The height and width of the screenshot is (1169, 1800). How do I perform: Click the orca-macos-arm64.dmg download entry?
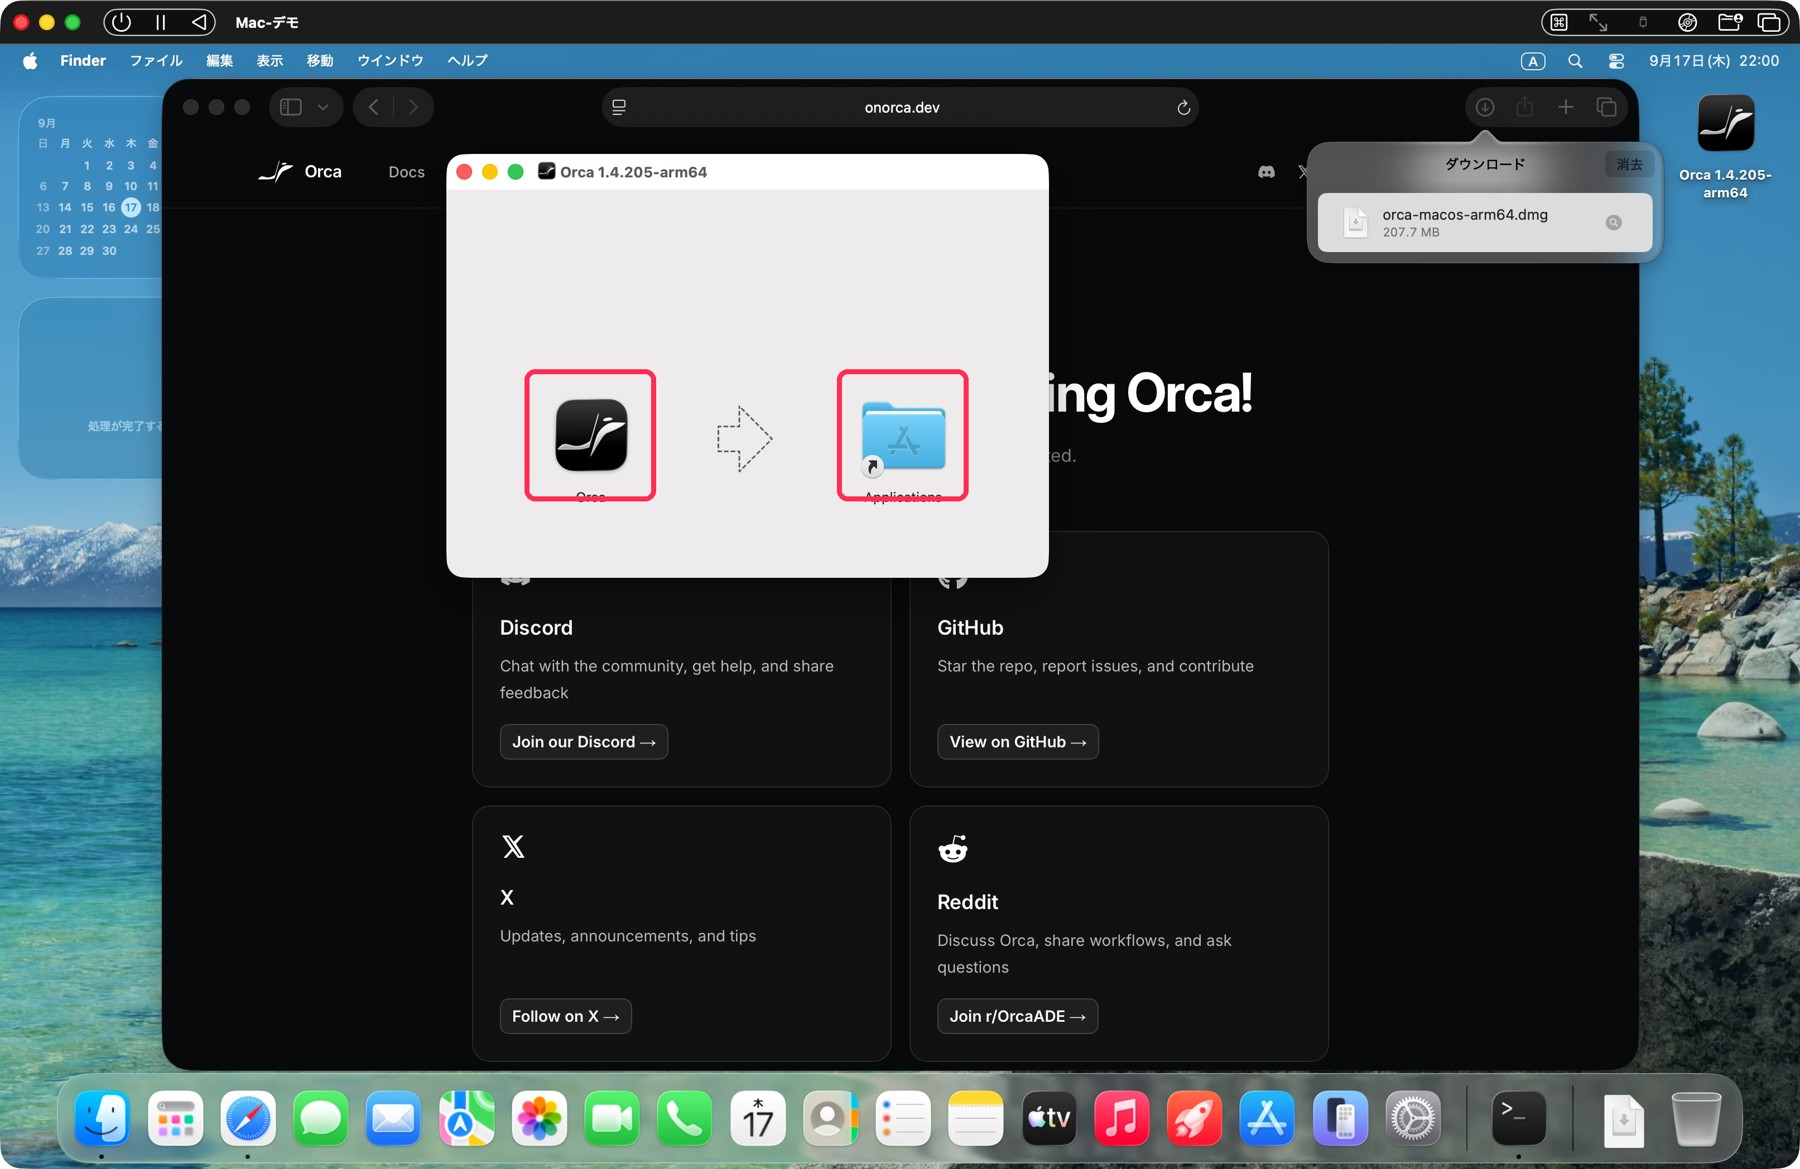[1484, 222]
